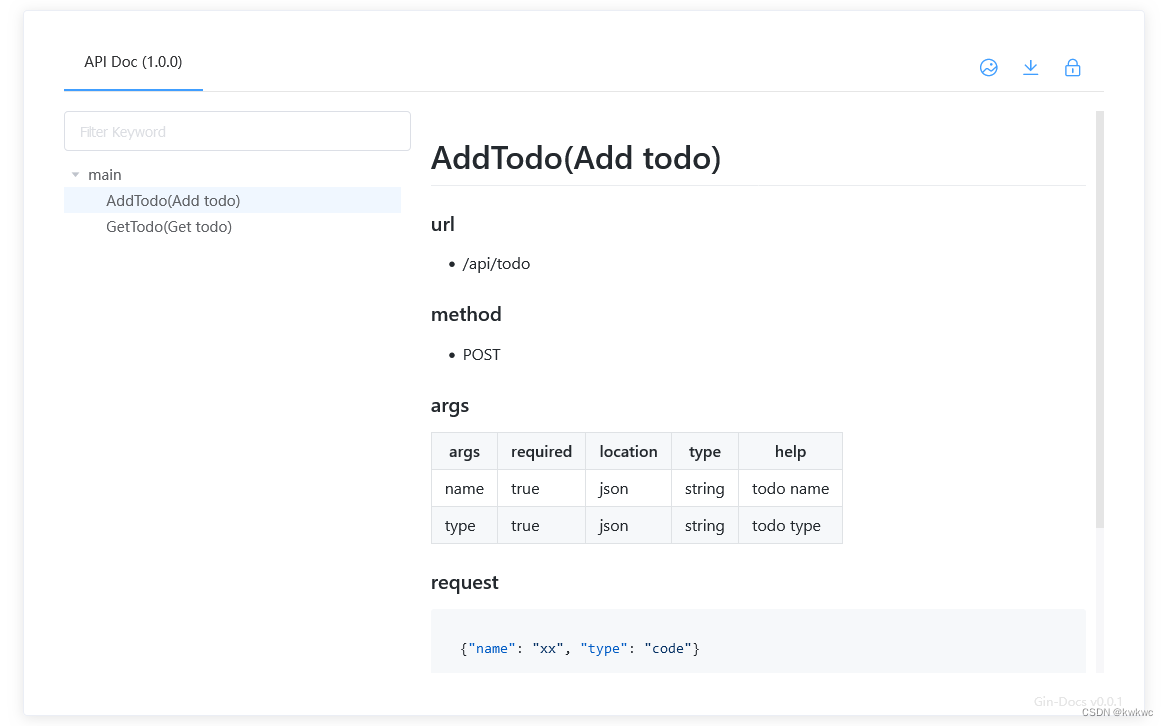Screen dimensions: 1168x726
Task: Collapse the main tree node arrow
Action: (x=75, y=175)
